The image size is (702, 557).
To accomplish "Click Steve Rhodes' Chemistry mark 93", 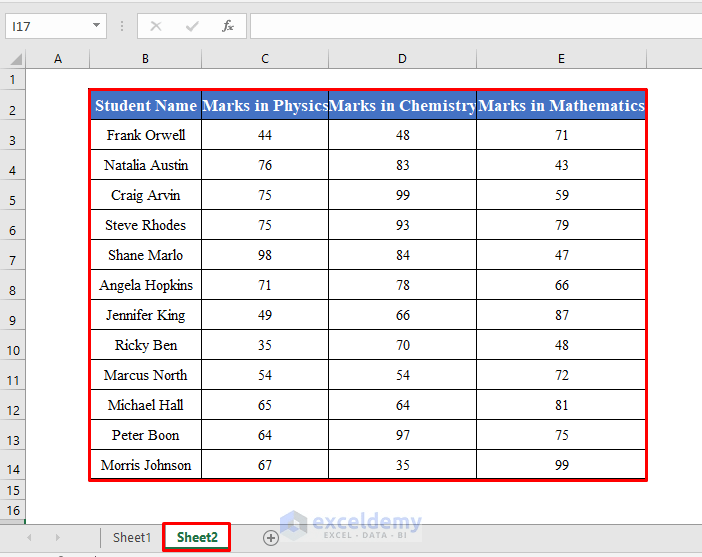I will tap(402, 225).
